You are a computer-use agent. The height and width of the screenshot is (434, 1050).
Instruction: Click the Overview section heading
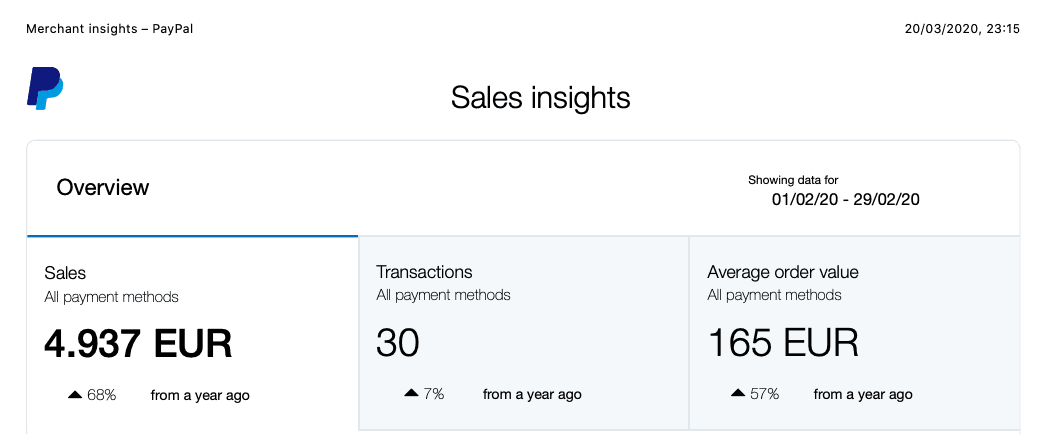(x=103, y=187)
